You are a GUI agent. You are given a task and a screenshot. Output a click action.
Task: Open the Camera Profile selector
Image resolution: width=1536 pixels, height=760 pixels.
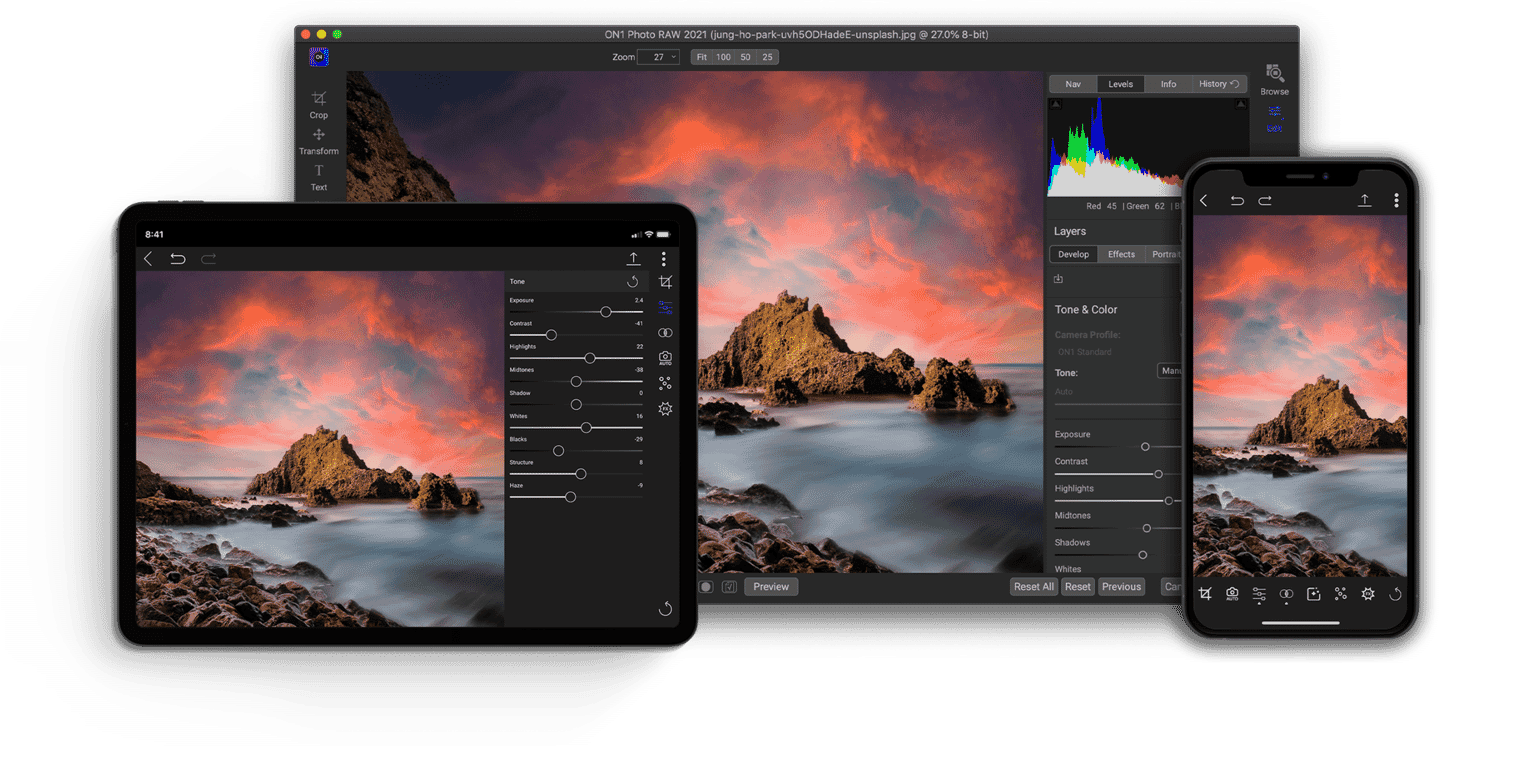(x=1085, y=352)
